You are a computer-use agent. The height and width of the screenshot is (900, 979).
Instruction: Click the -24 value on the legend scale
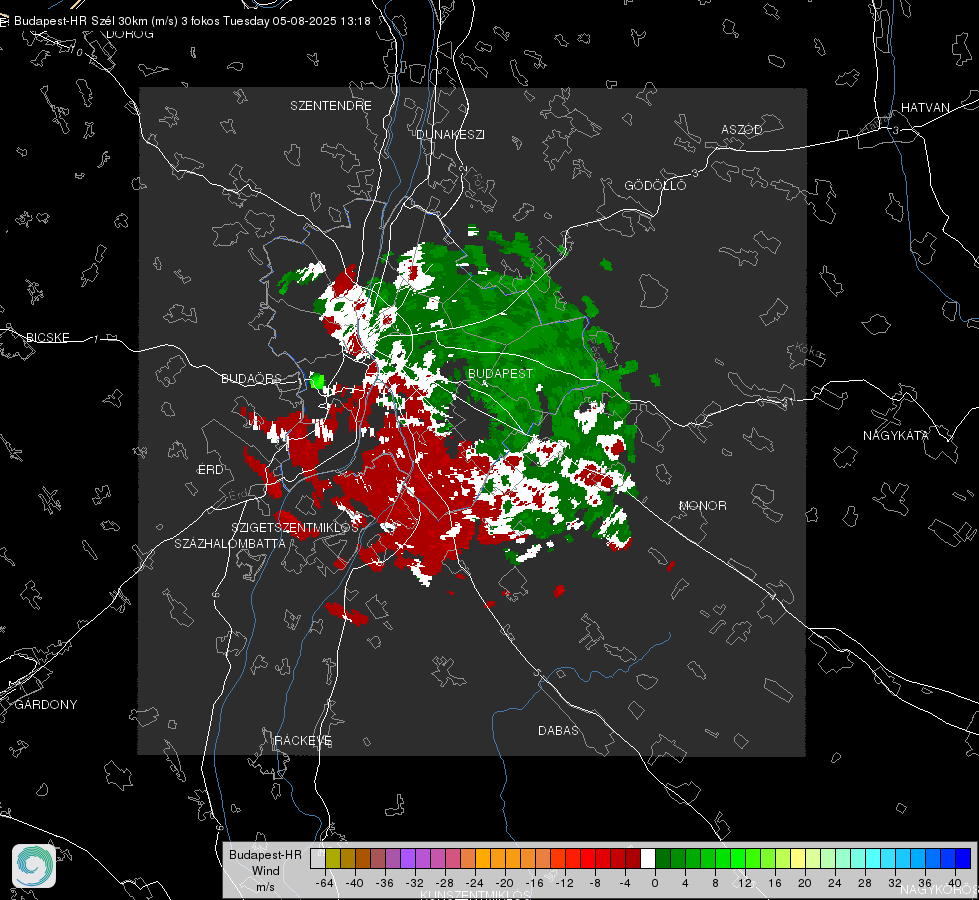[475, 883]
